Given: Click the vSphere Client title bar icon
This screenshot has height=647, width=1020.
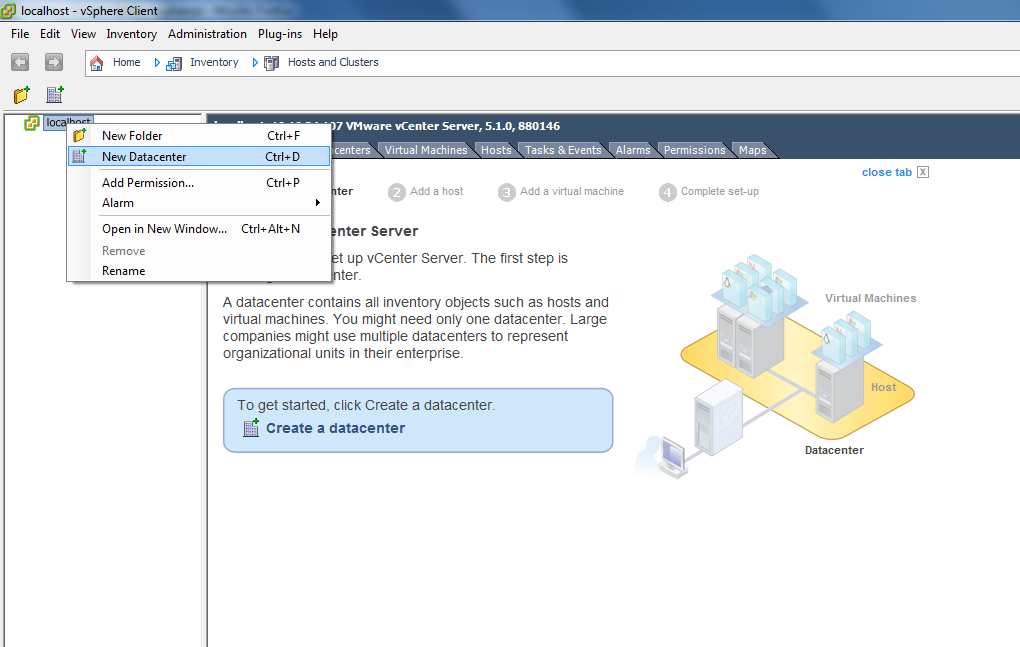Looking at the screenshot, I should 8,10.
